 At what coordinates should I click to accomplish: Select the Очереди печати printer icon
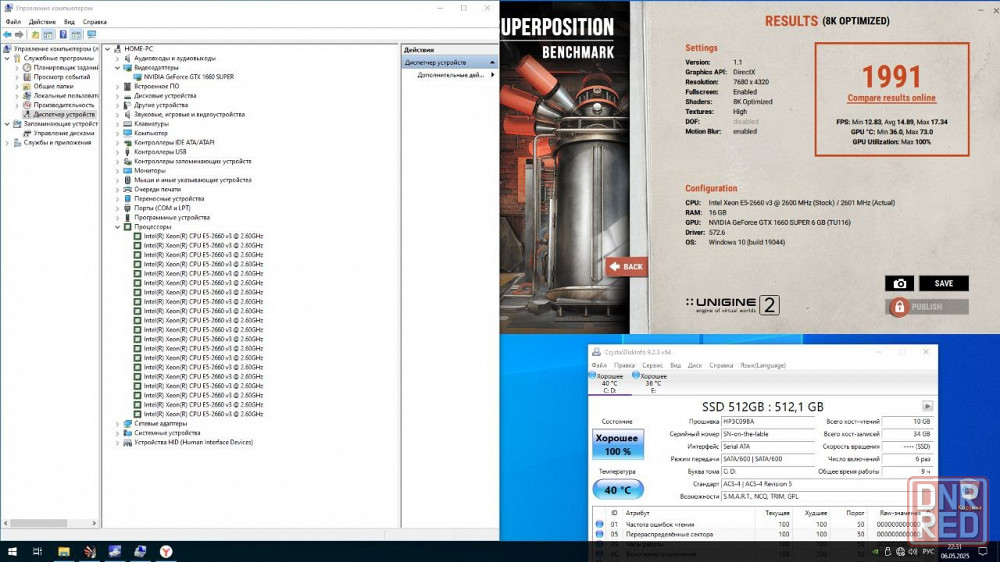128,189
